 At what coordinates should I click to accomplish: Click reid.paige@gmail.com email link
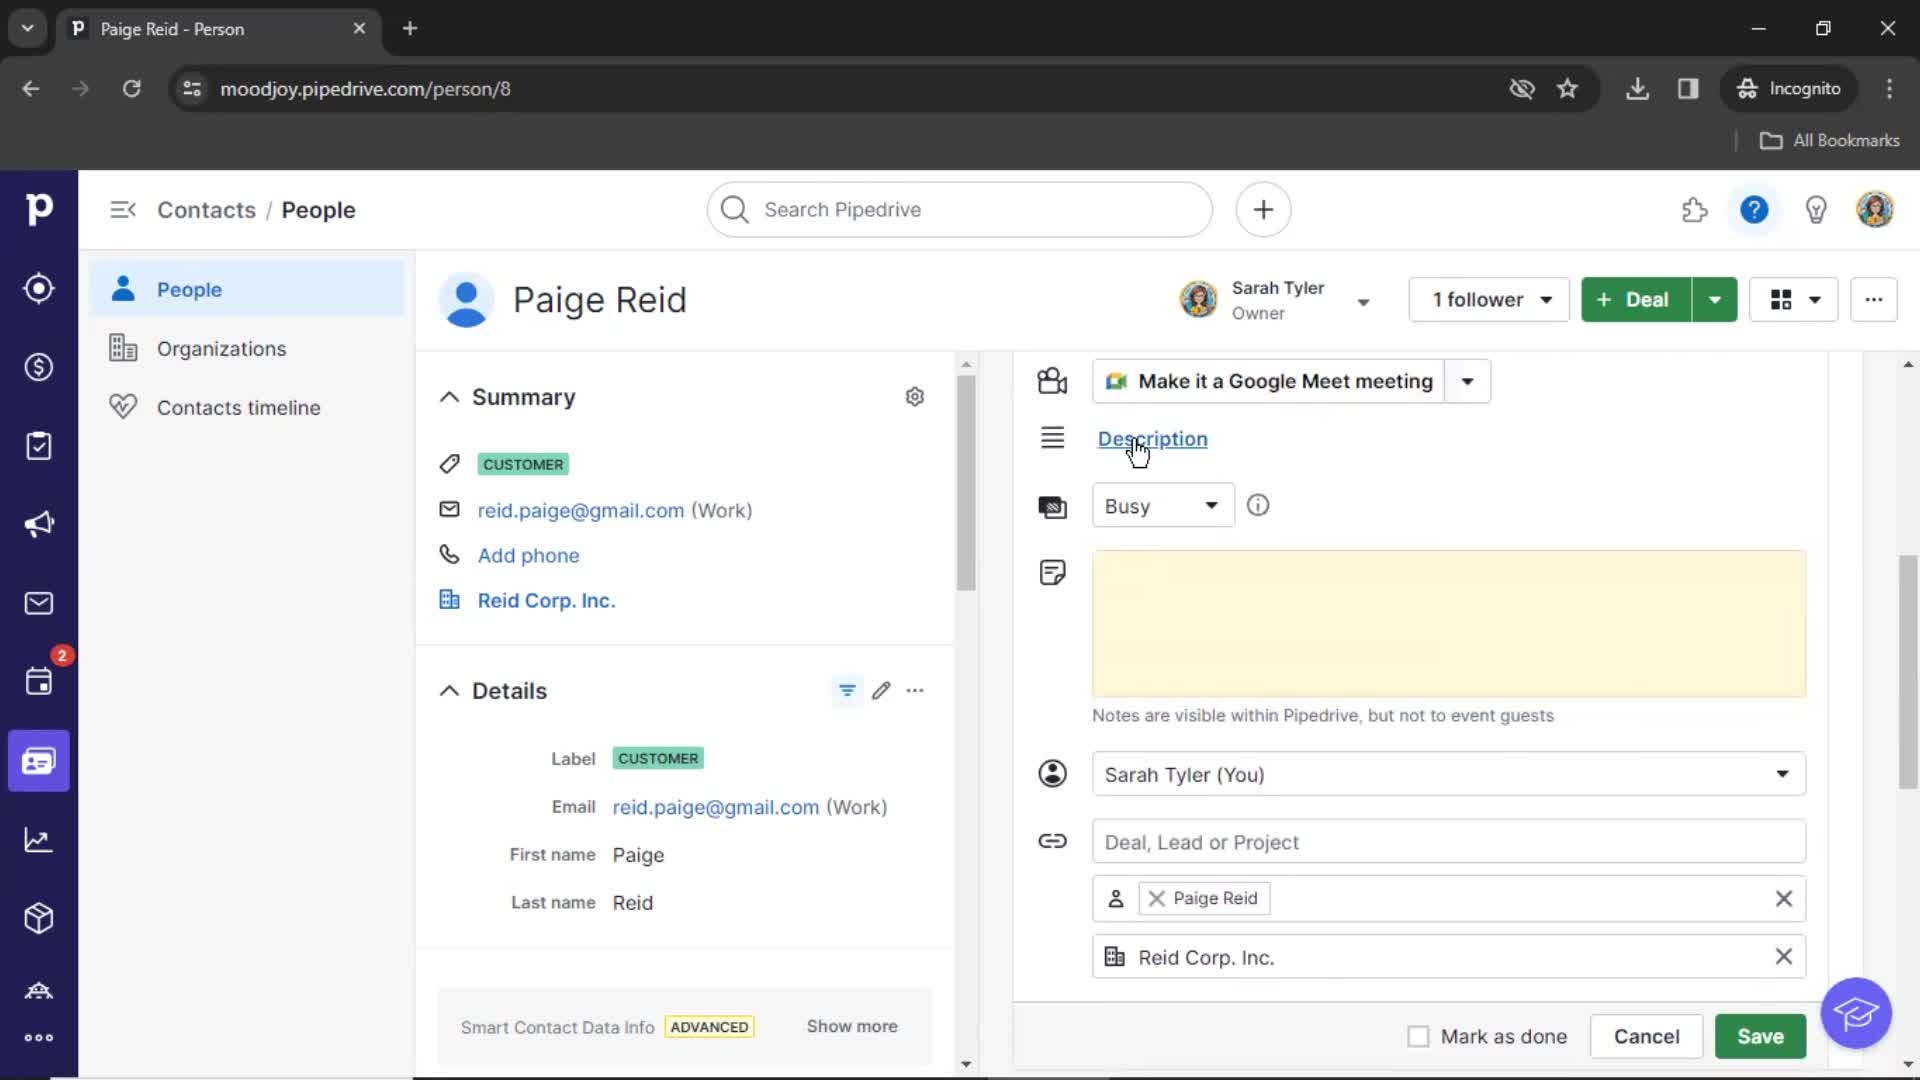click(580, 510)
